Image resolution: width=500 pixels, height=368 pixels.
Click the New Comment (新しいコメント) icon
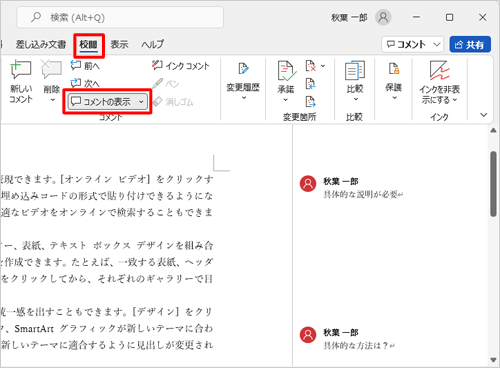(21, 70)
